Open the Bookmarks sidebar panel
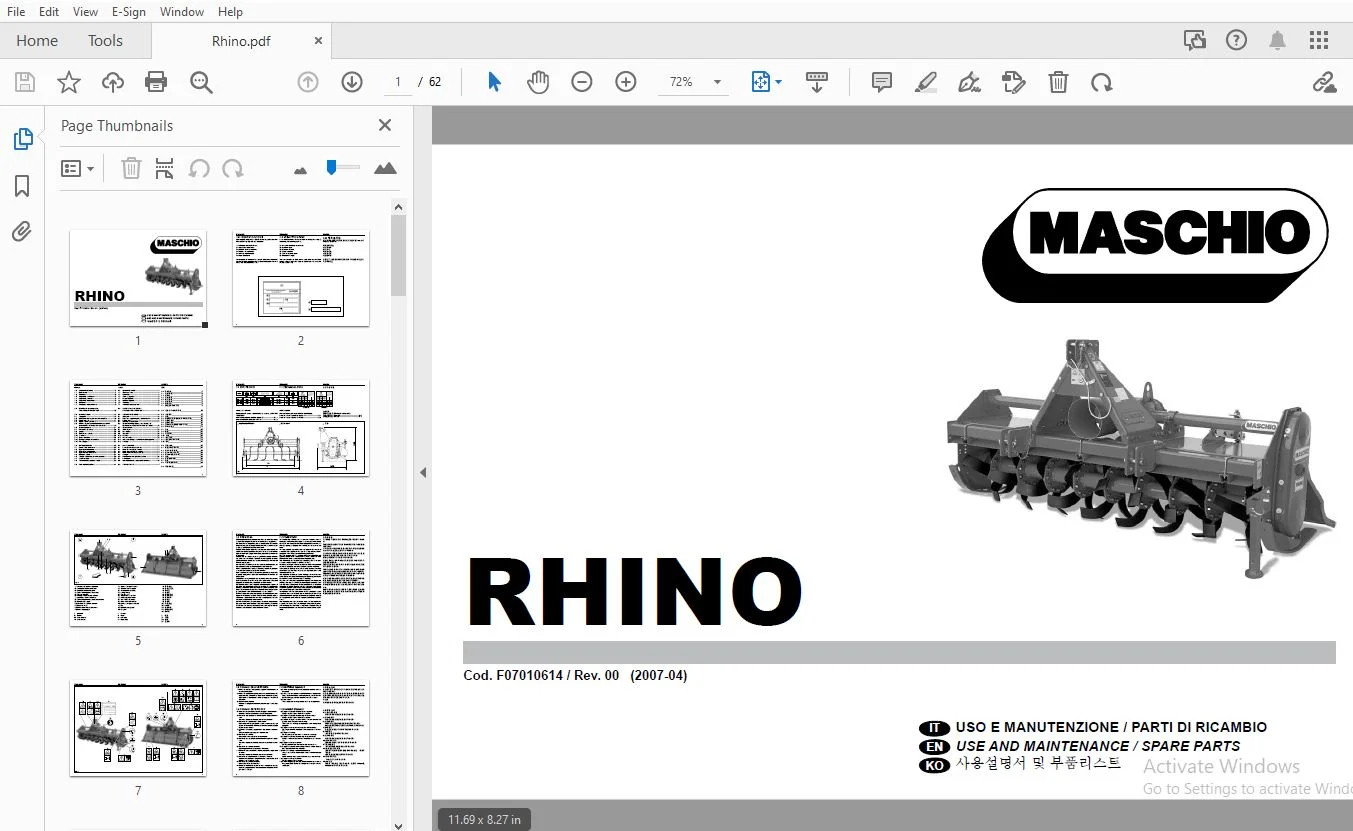 click(22, 186)
